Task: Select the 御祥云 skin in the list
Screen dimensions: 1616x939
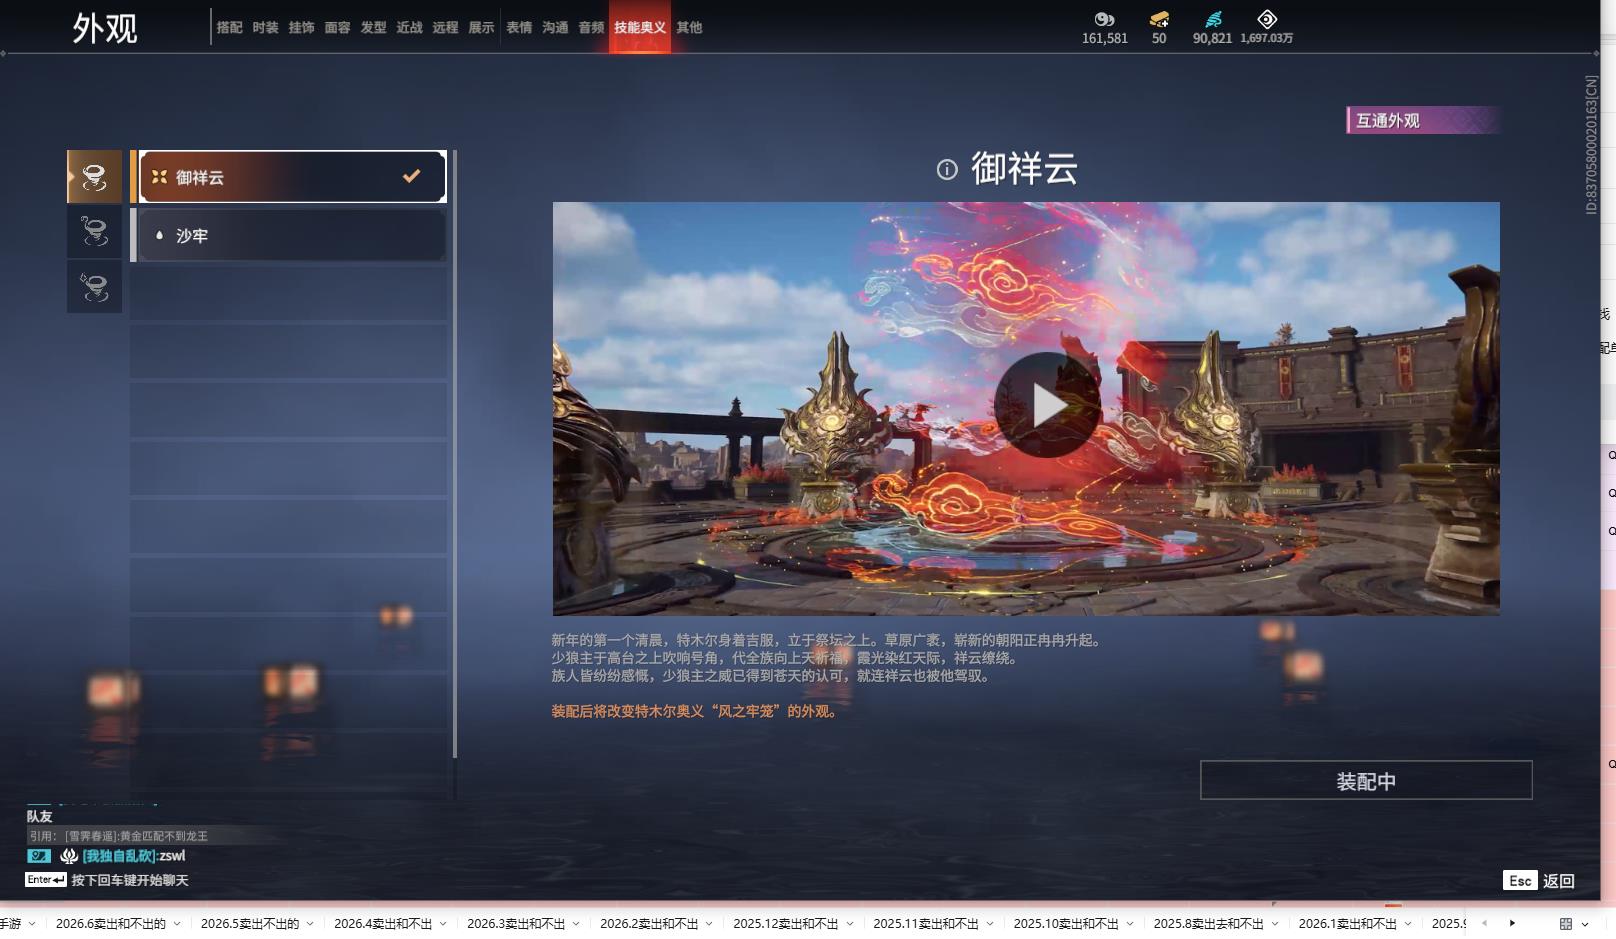Action: pos(292,177)
